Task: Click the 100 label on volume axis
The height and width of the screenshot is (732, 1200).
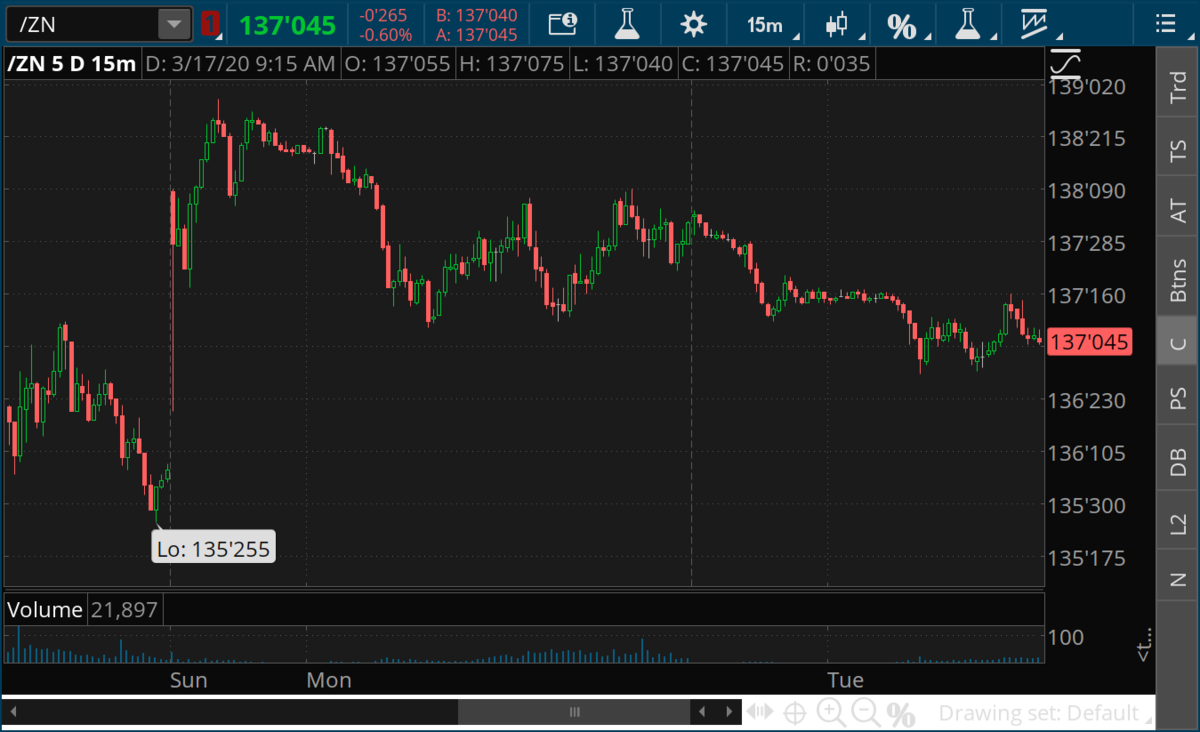Action: point(1065,637)
